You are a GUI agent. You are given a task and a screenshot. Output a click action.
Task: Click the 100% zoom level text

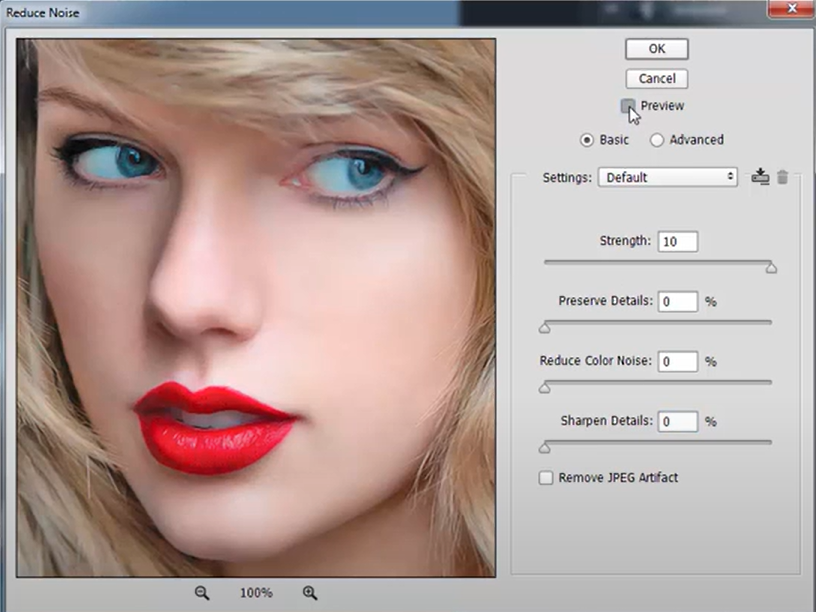click(256, 593)
